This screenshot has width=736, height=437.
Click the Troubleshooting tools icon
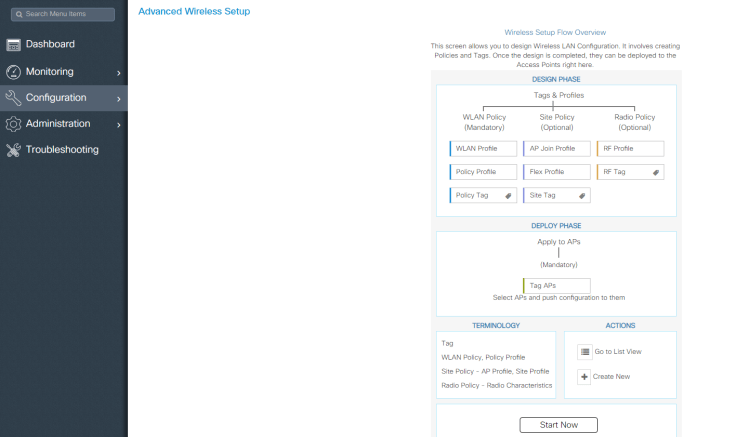(14, 150)
